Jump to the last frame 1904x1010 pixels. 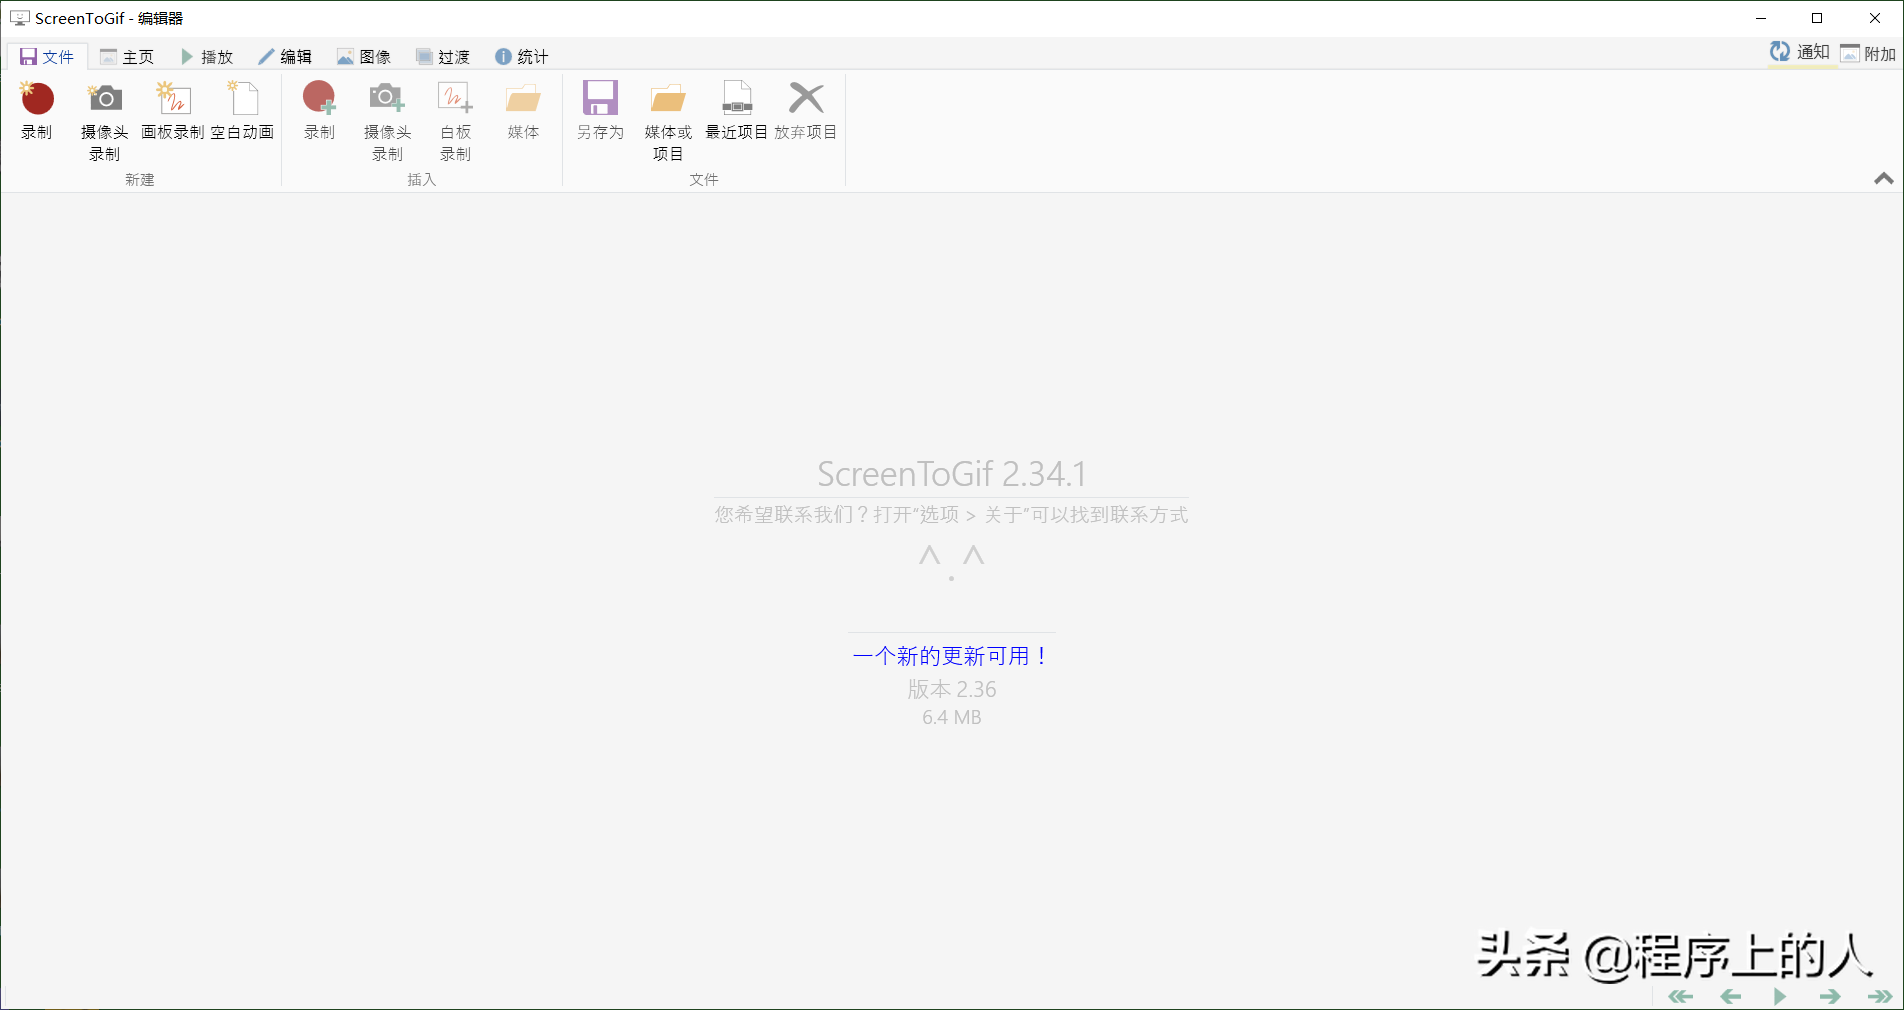[1879, 996]
